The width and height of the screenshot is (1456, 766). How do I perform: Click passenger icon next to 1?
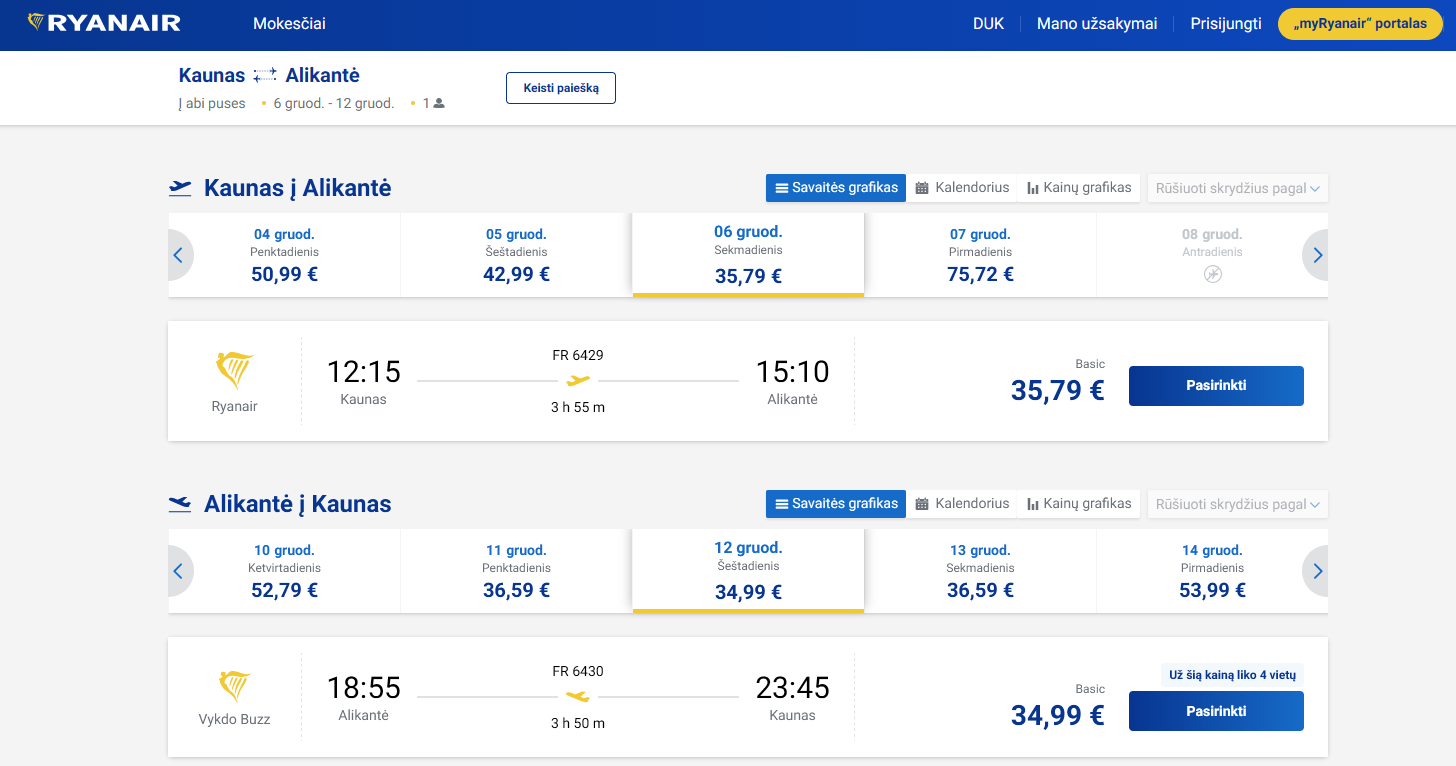tap(439, 103)
